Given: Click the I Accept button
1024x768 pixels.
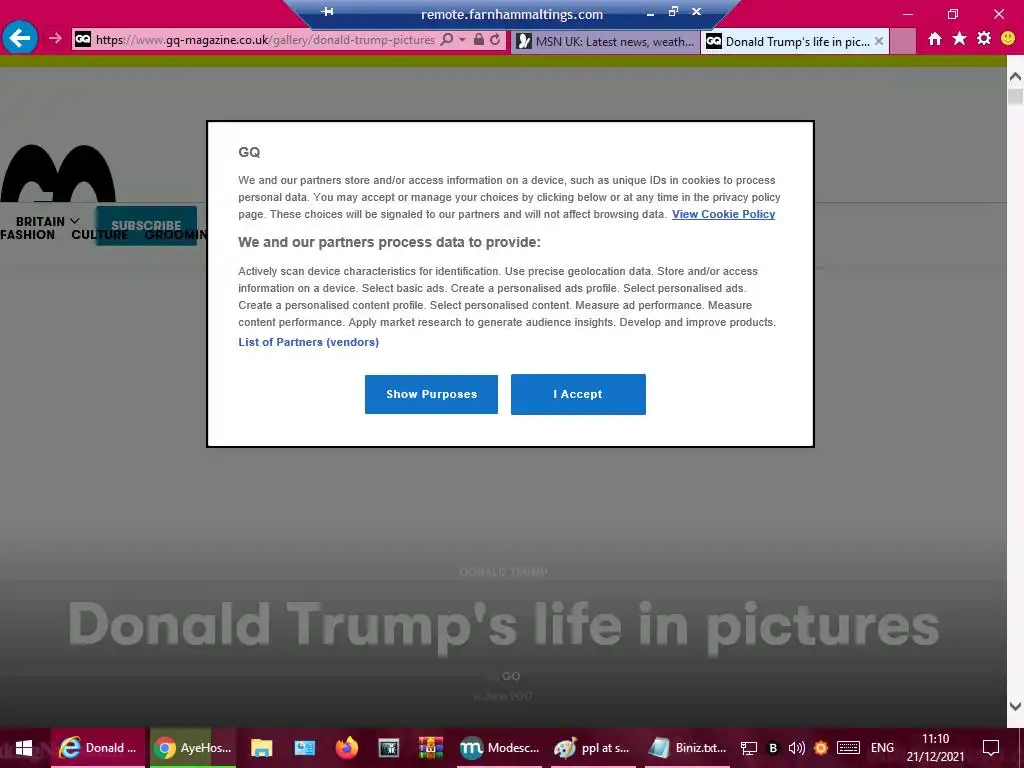Looking at the screenshot, I should [578, 394].
